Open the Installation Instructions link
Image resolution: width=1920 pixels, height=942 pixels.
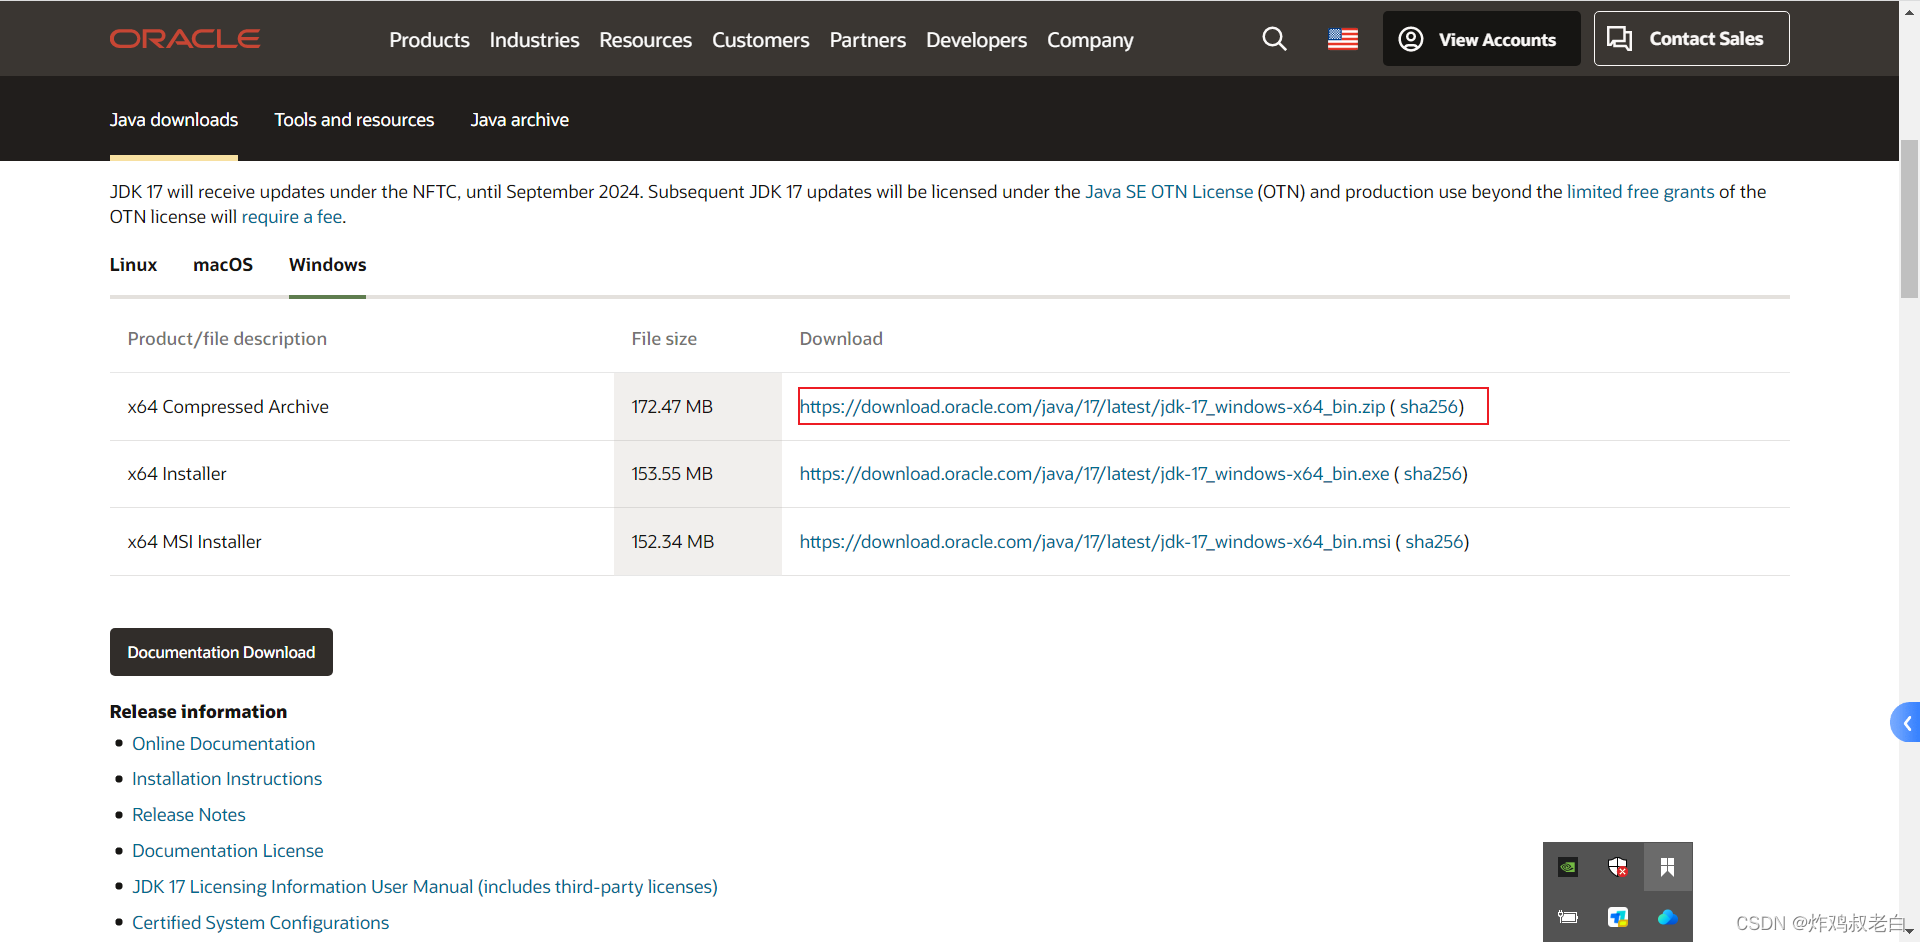click(227, 779)
